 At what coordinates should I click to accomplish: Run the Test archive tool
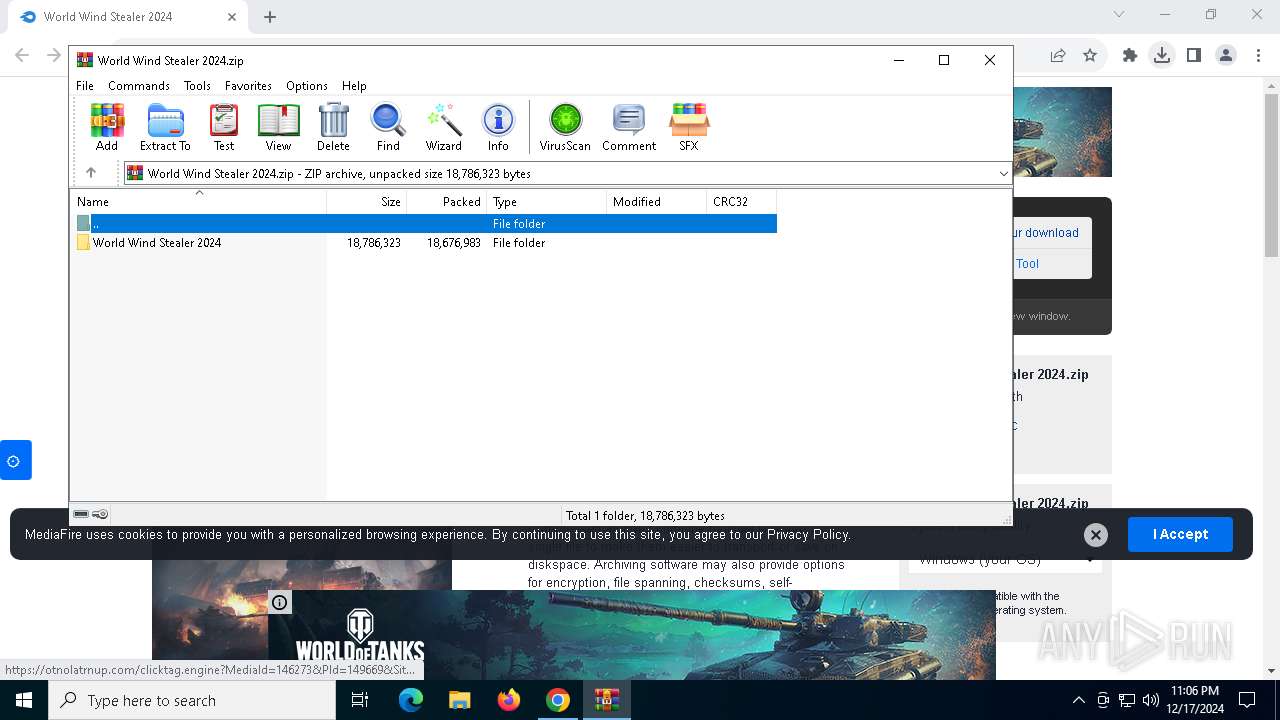pyautogui.click(x=224, y=127)
